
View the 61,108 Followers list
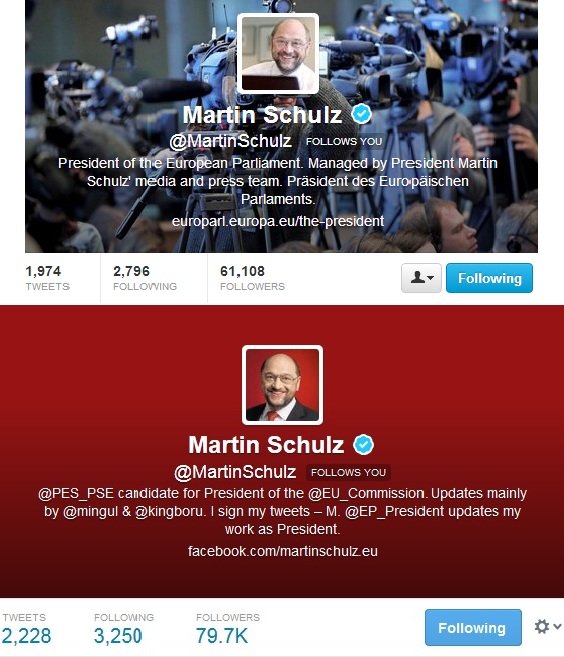coord(252,278)
